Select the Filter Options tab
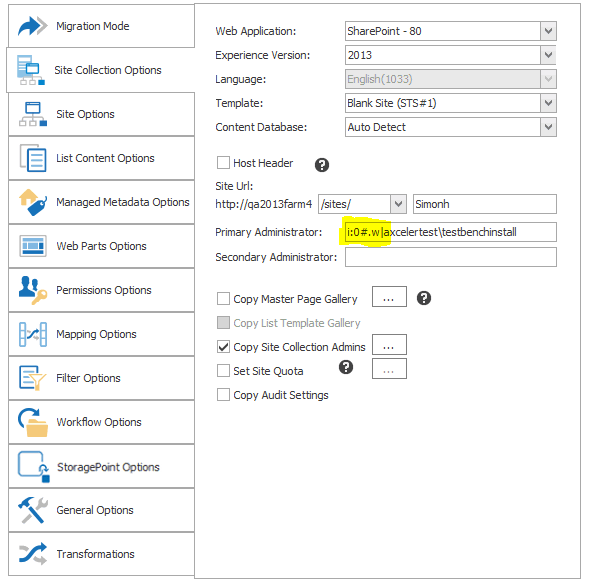 pyautogui.click(x=101, y=378)
